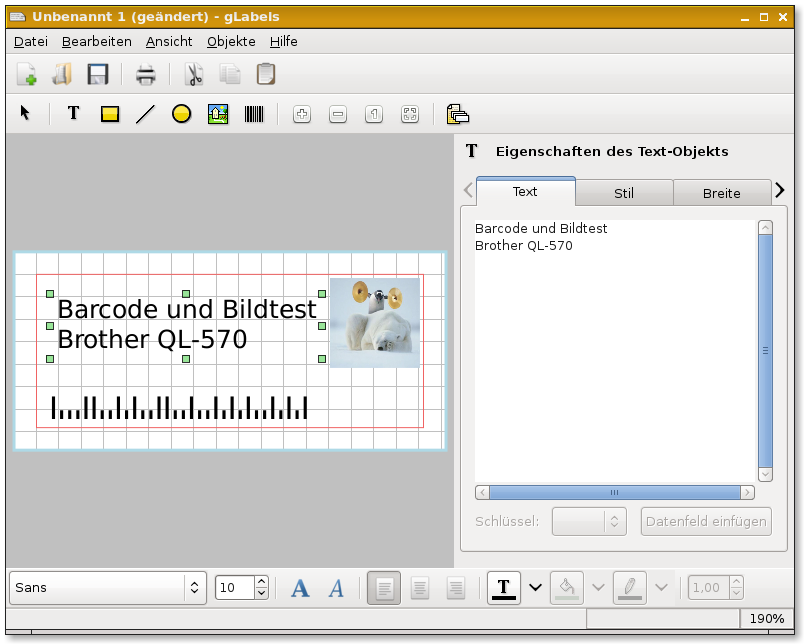Open the Ansicht menu
Image resolution: width=804 pixels, height=644 pixels.
pyautogui.click(x=169, y=42)
